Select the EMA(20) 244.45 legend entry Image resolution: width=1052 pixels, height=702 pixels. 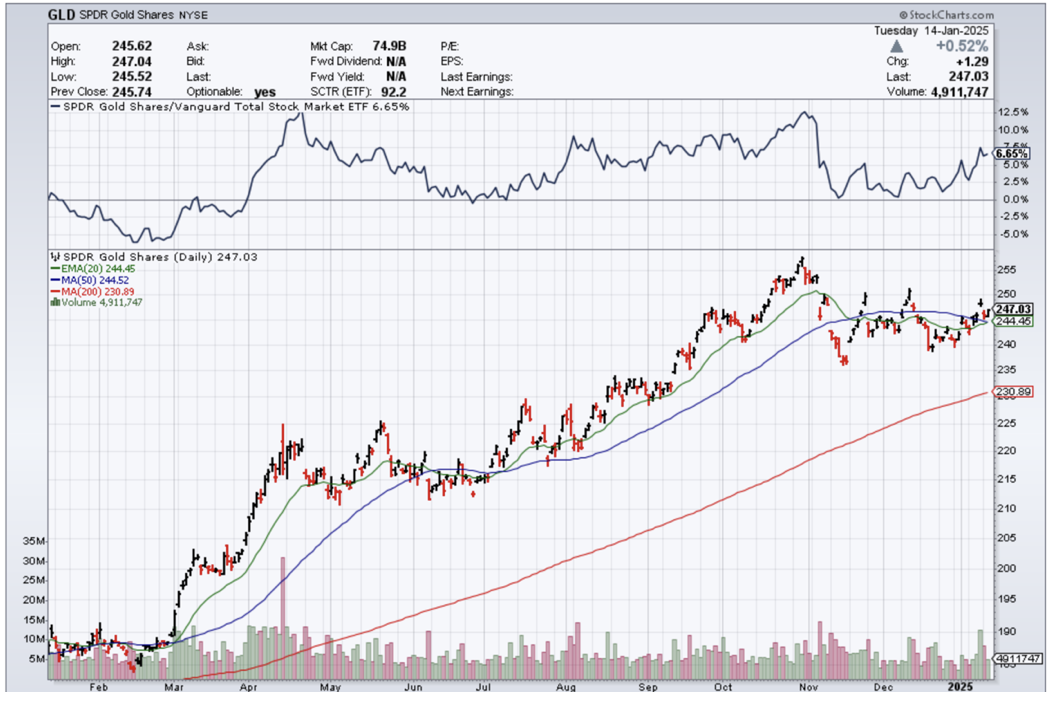pyautogui.click(x=94, y=268)
